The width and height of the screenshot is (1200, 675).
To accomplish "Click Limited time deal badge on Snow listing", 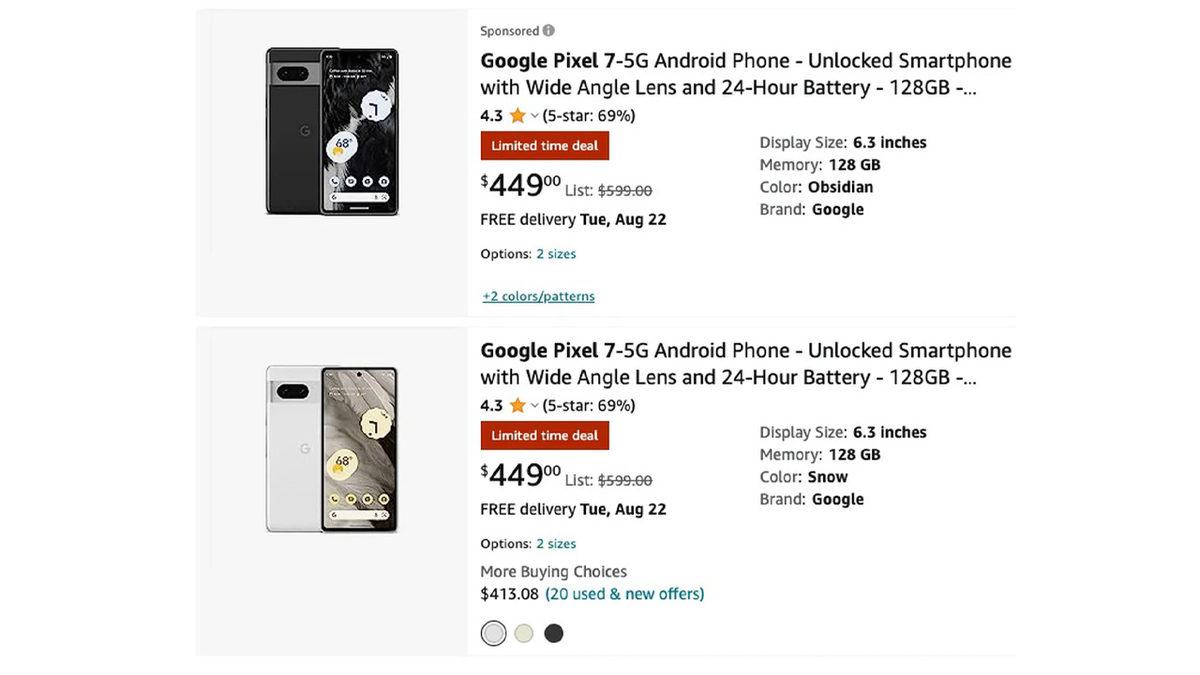I will [x=545, y=436].
